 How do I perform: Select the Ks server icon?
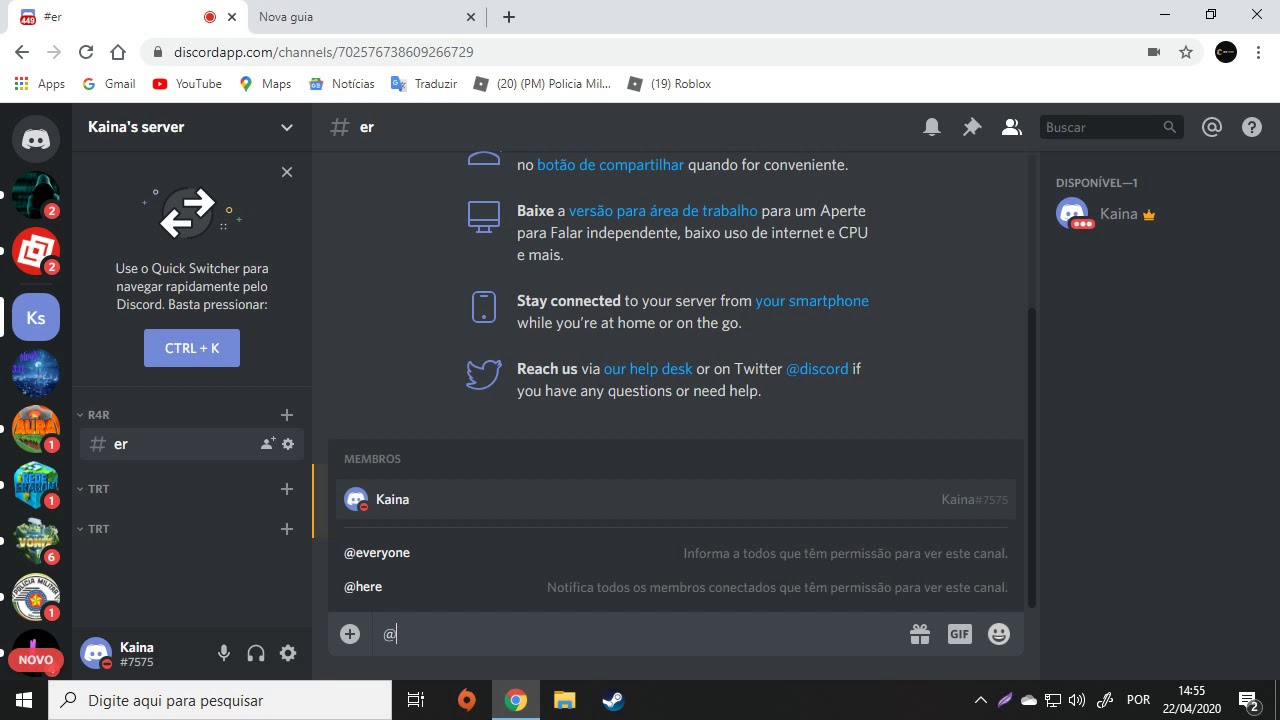(36, 318)
